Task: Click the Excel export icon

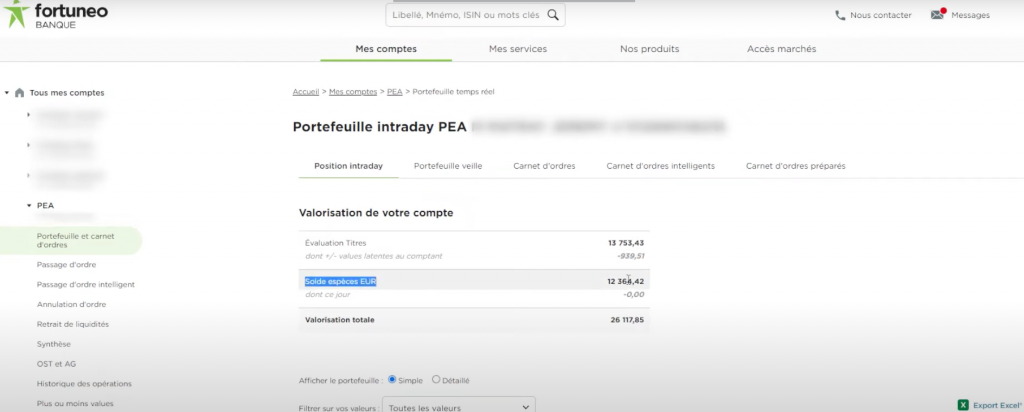Action: (x=963, y=405)
